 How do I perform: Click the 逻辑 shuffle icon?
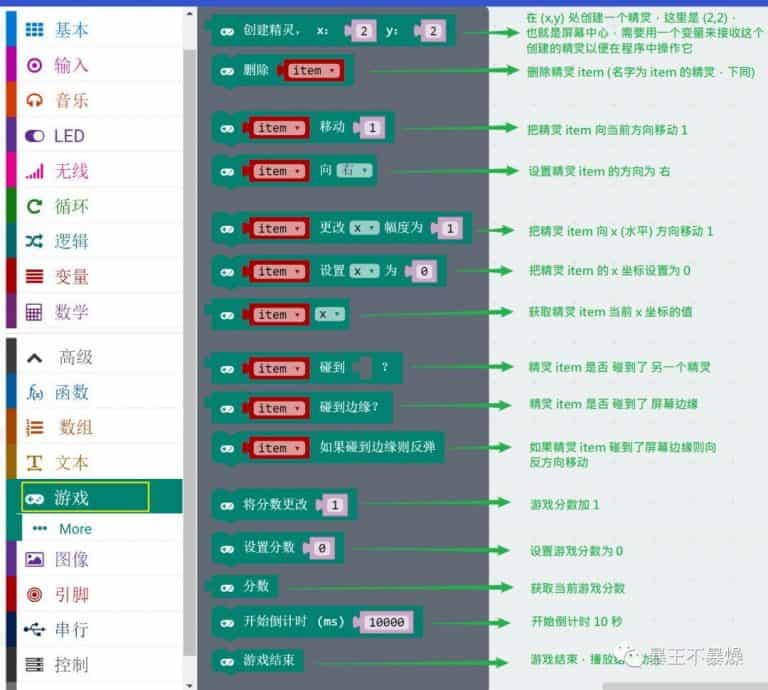[x=35, y=241]
